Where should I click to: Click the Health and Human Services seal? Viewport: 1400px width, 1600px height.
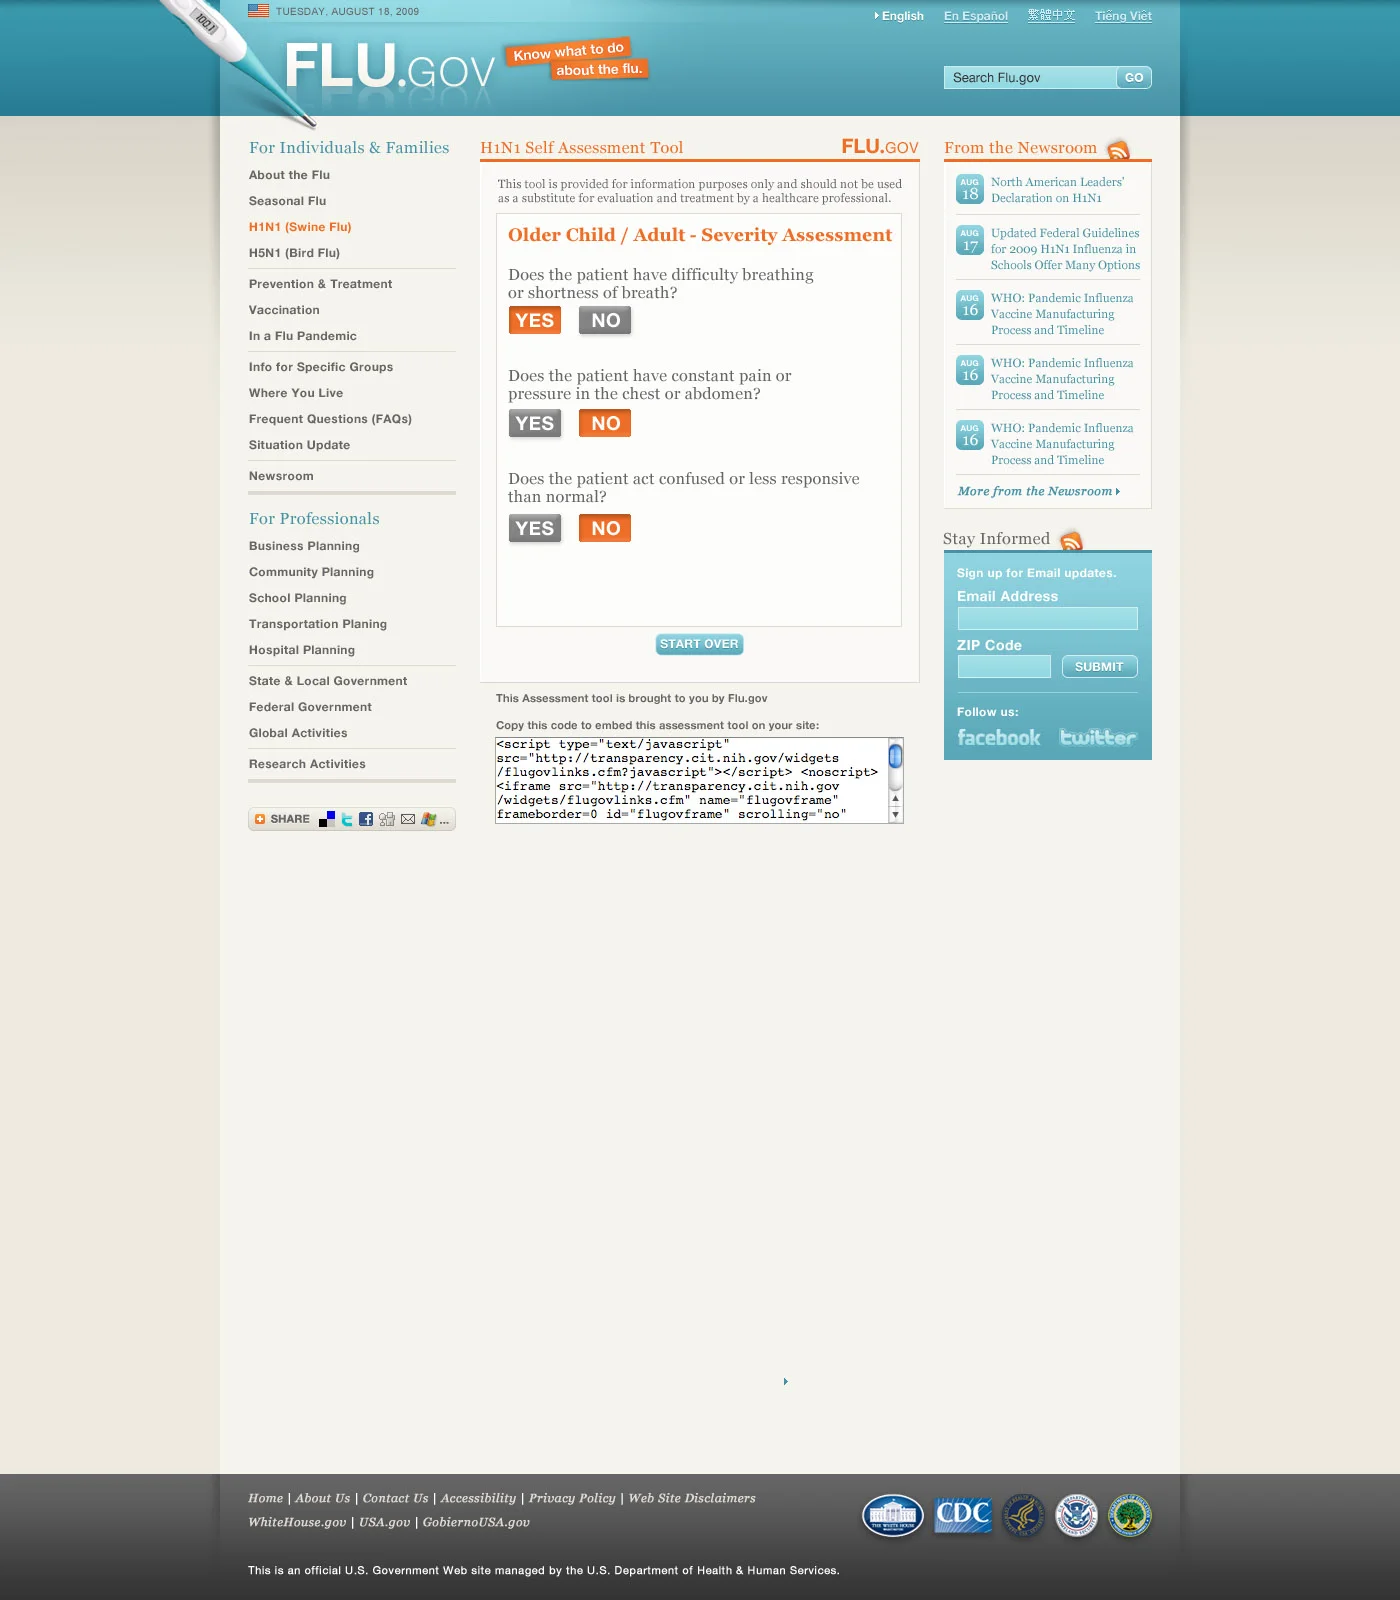[1024, 1516]
